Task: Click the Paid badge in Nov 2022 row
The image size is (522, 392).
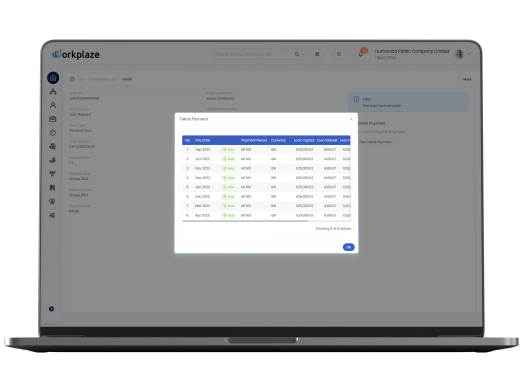Action: coord(229,168)
